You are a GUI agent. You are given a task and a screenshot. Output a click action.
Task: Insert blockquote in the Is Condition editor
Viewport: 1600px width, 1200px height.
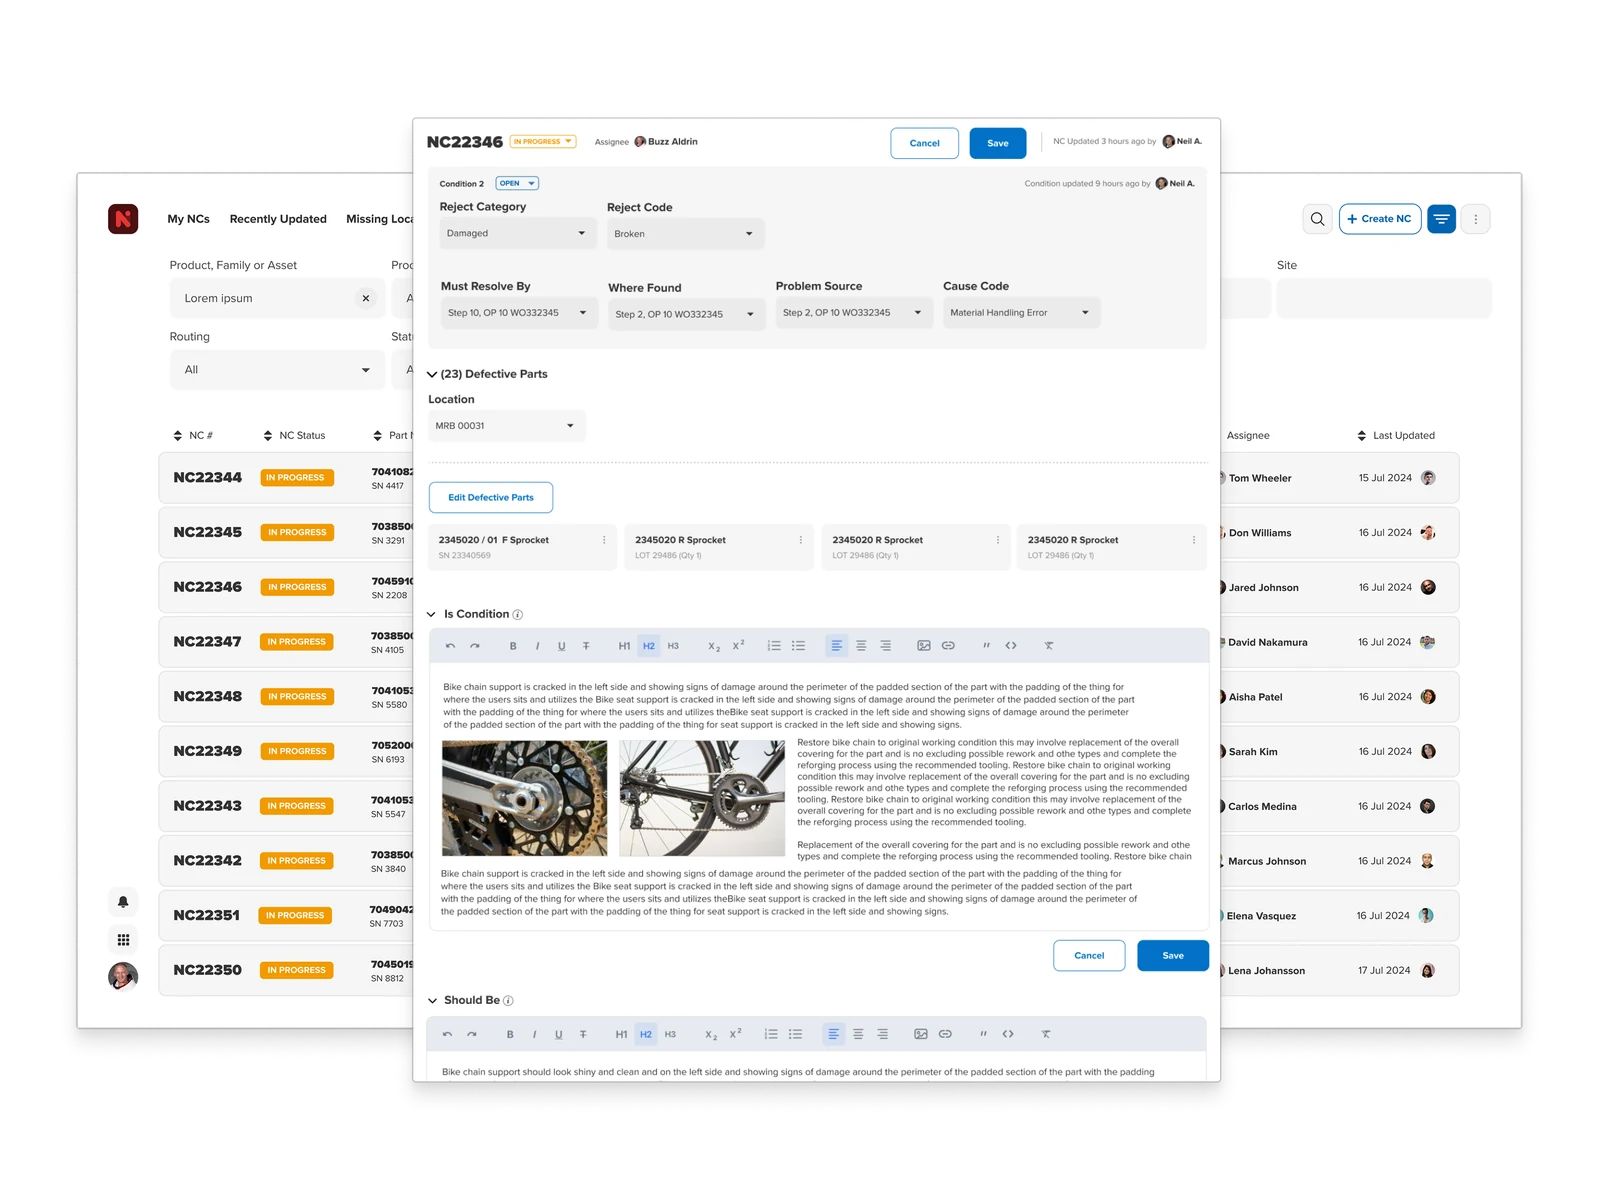986,646
